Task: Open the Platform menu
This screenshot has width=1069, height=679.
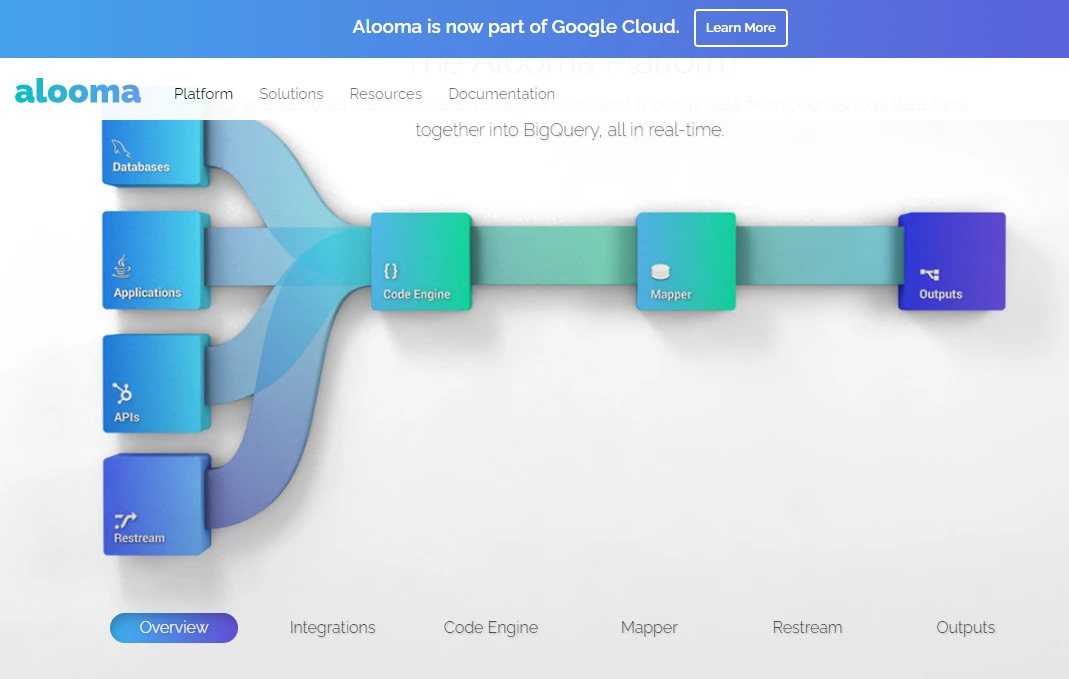Action: [203, 94]
